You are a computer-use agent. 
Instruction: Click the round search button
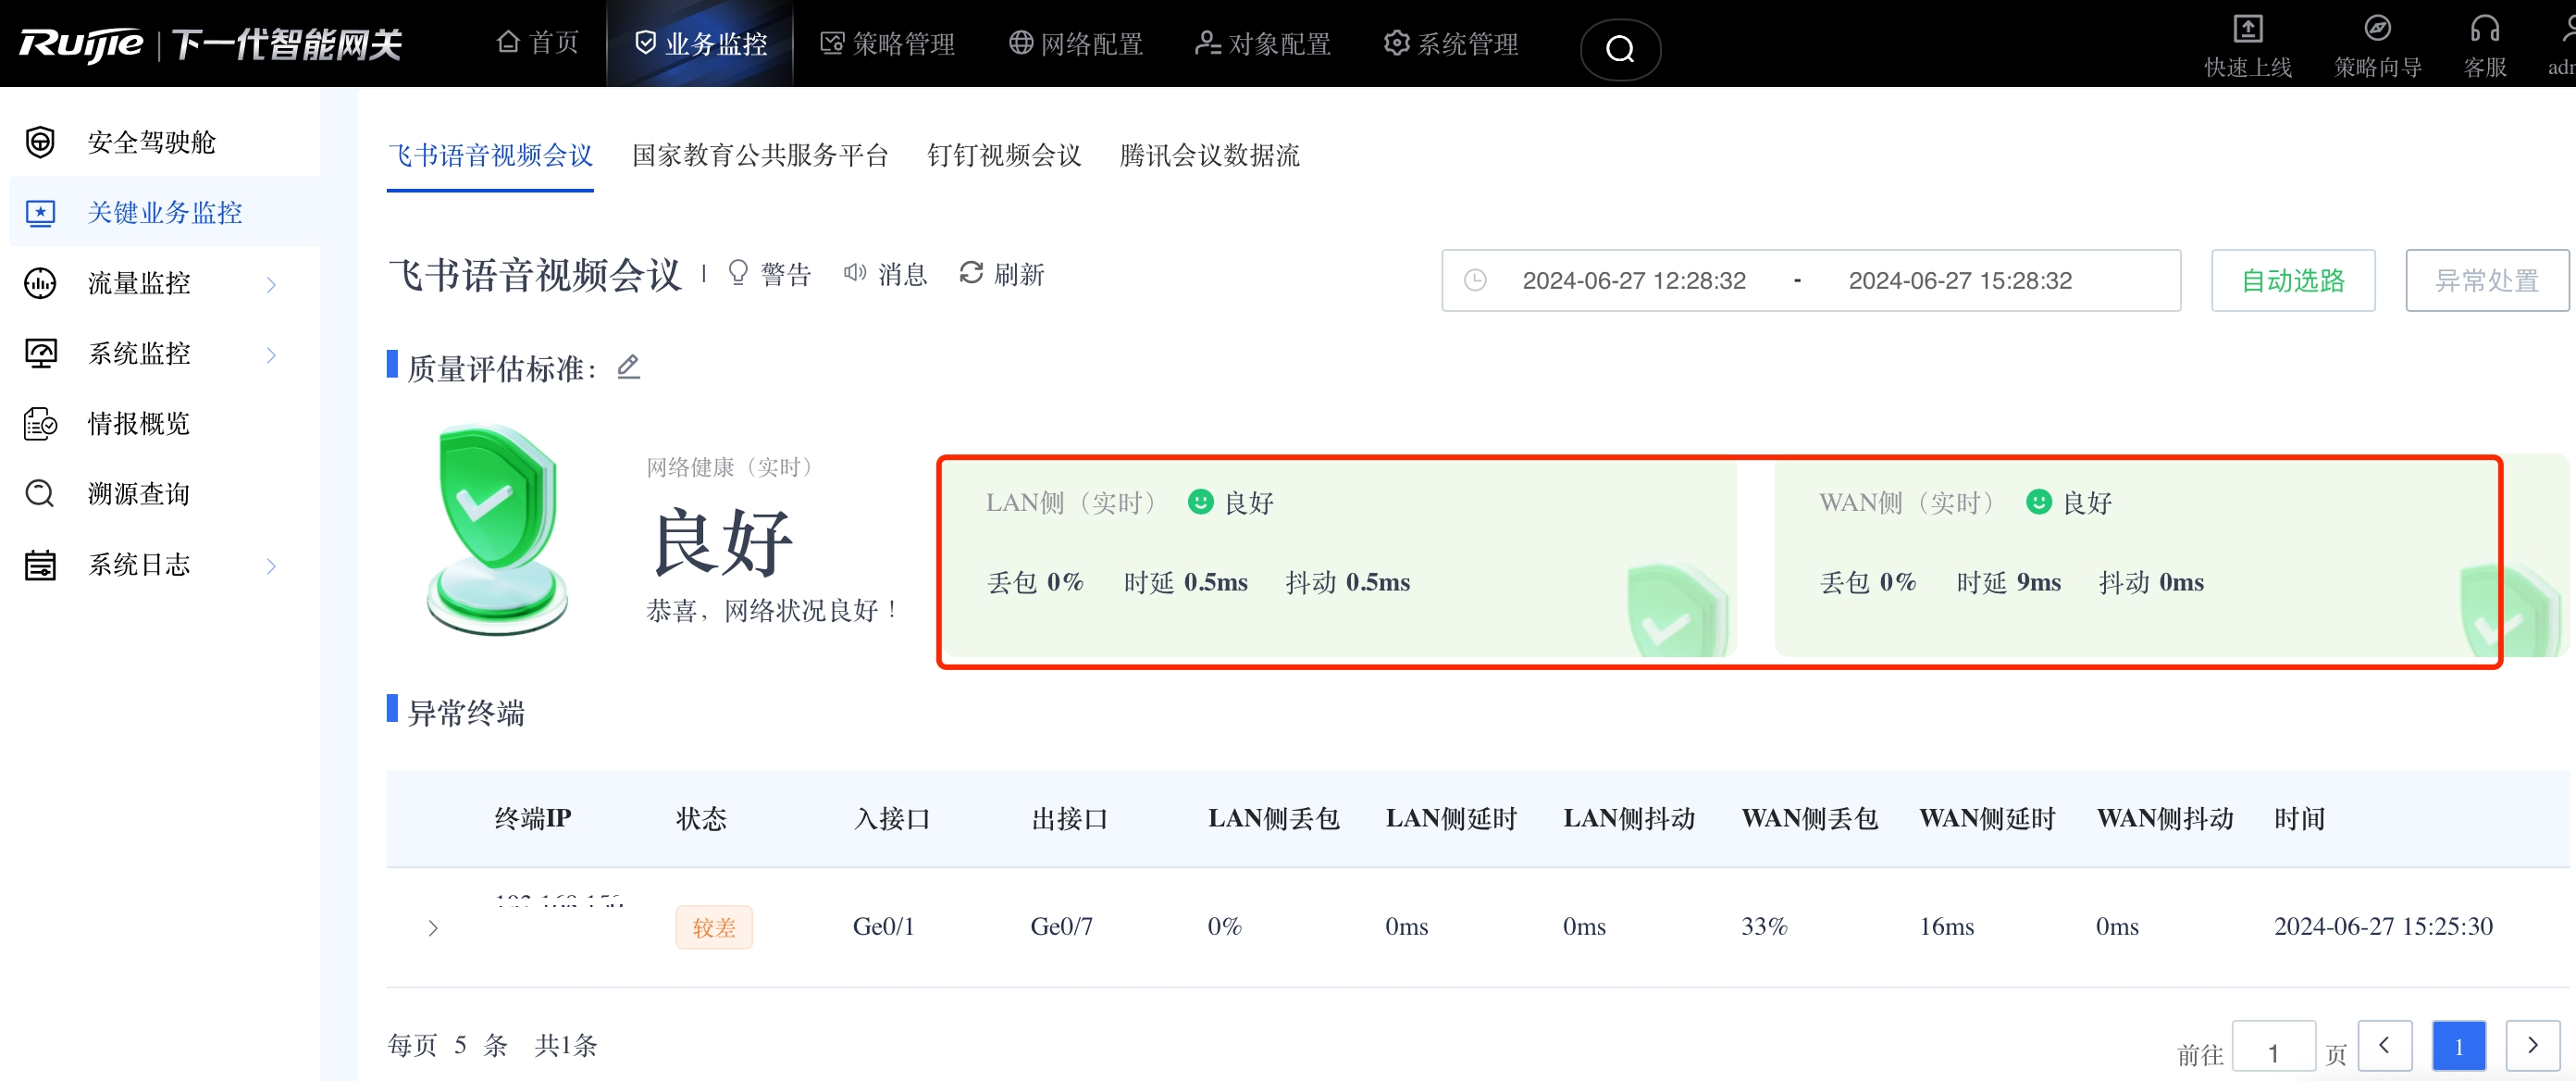pos(1620,48)
